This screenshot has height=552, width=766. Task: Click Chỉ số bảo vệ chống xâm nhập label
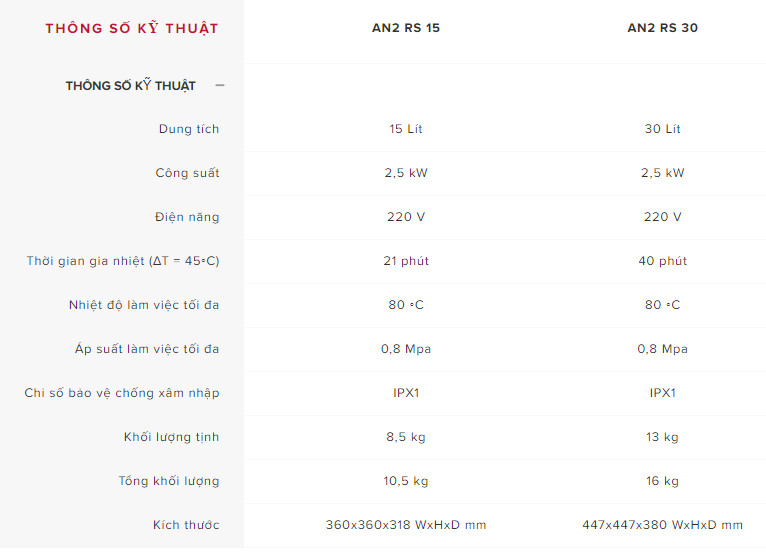122,393
